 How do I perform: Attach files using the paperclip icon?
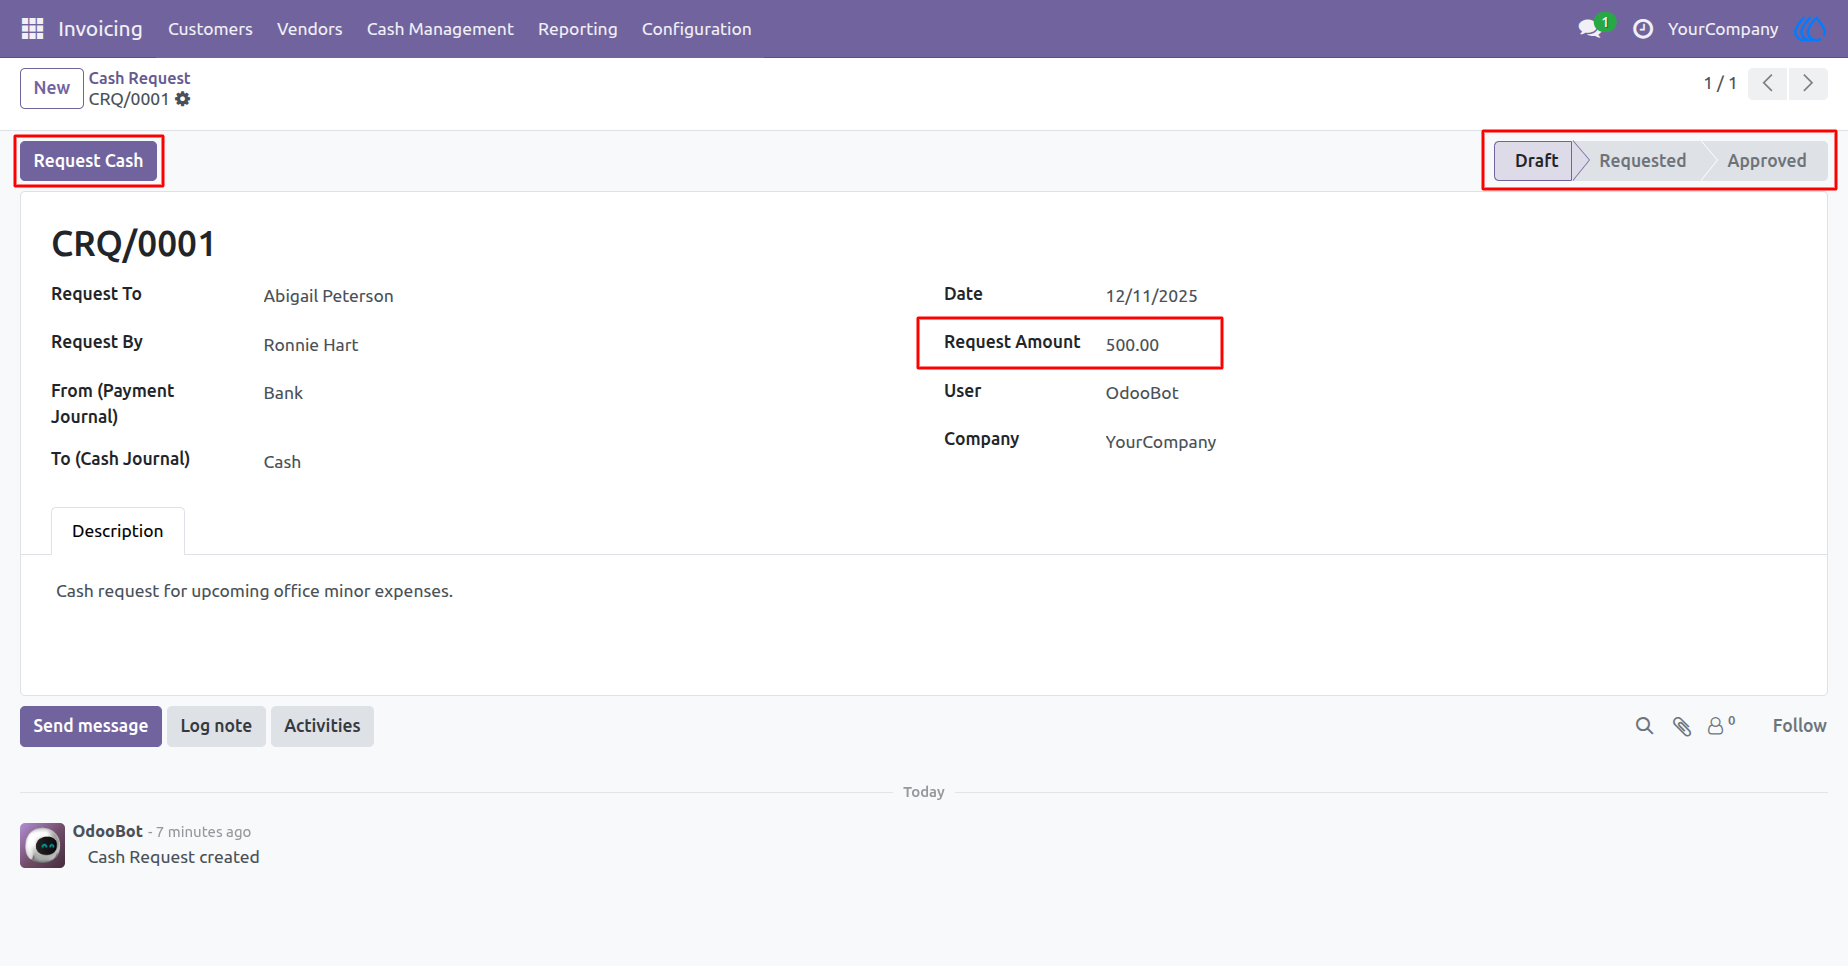[1682, 726]
